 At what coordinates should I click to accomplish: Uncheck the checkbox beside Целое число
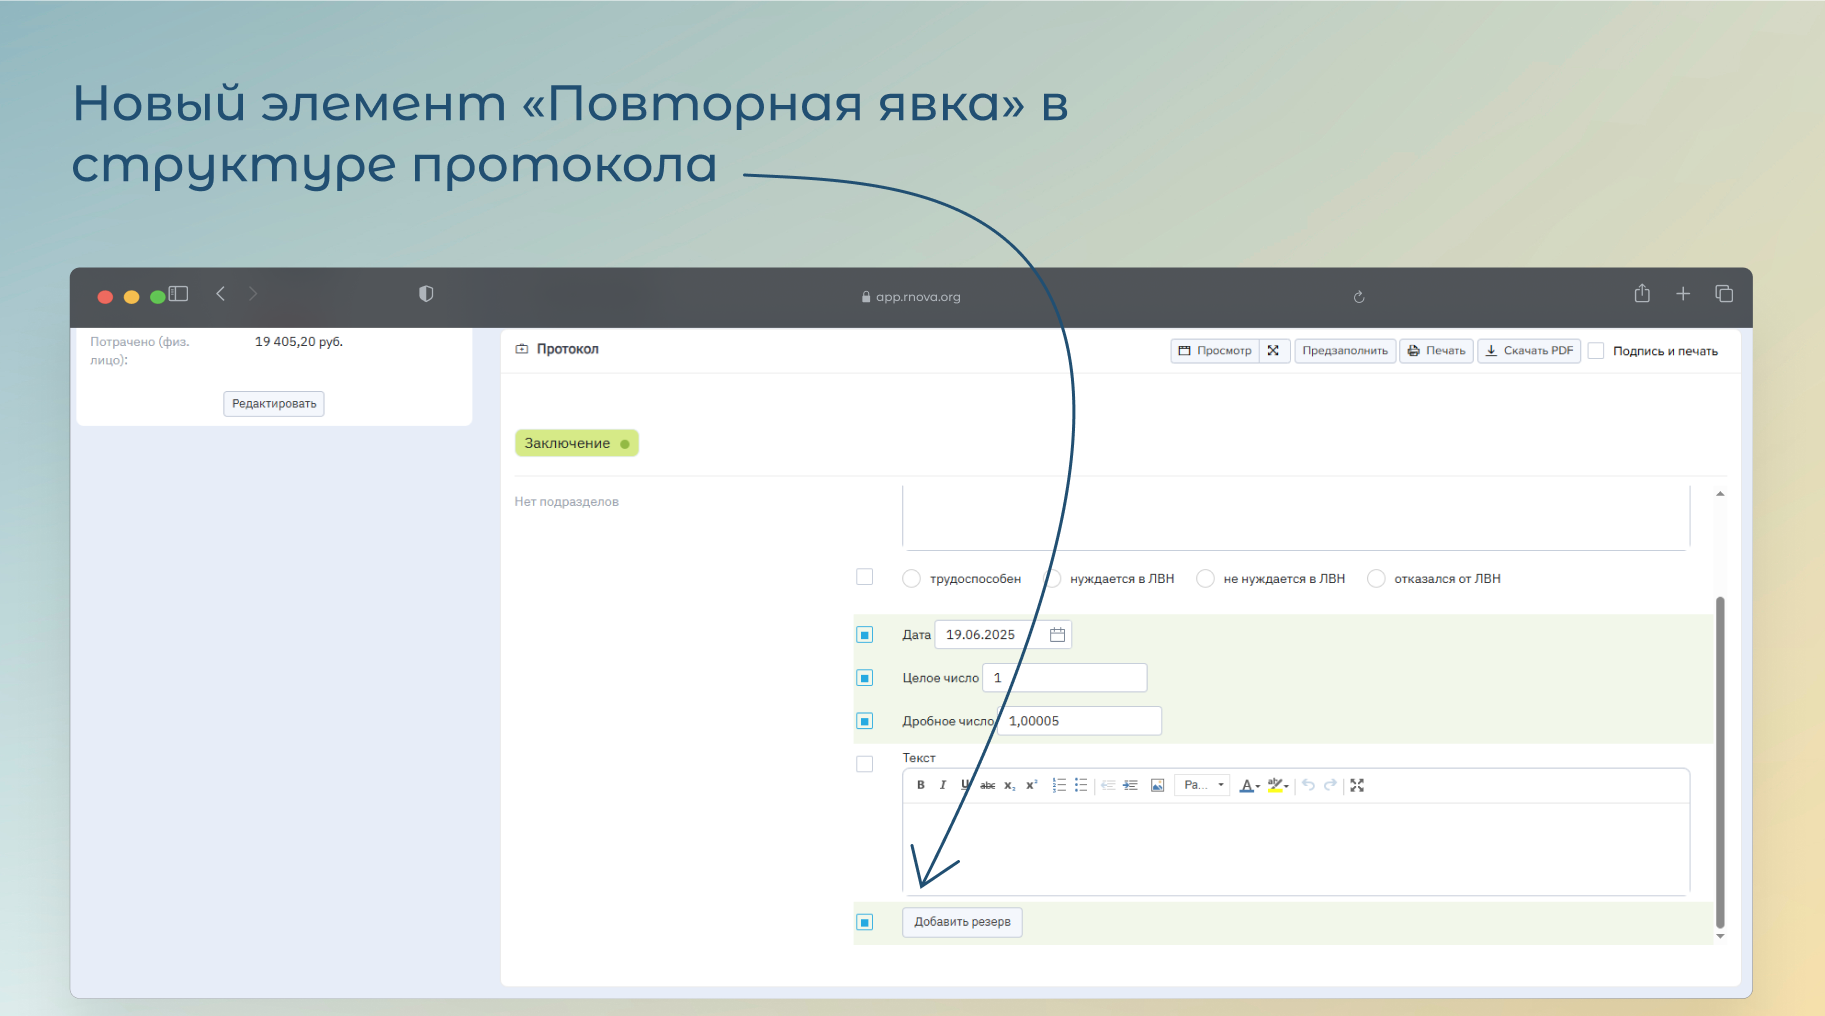(x=865, y=678)
